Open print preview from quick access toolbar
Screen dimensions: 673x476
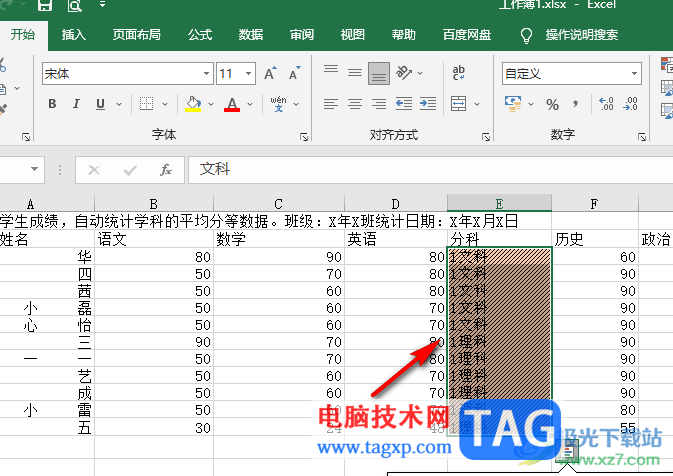pyautogui.click(x=74, y=5)
